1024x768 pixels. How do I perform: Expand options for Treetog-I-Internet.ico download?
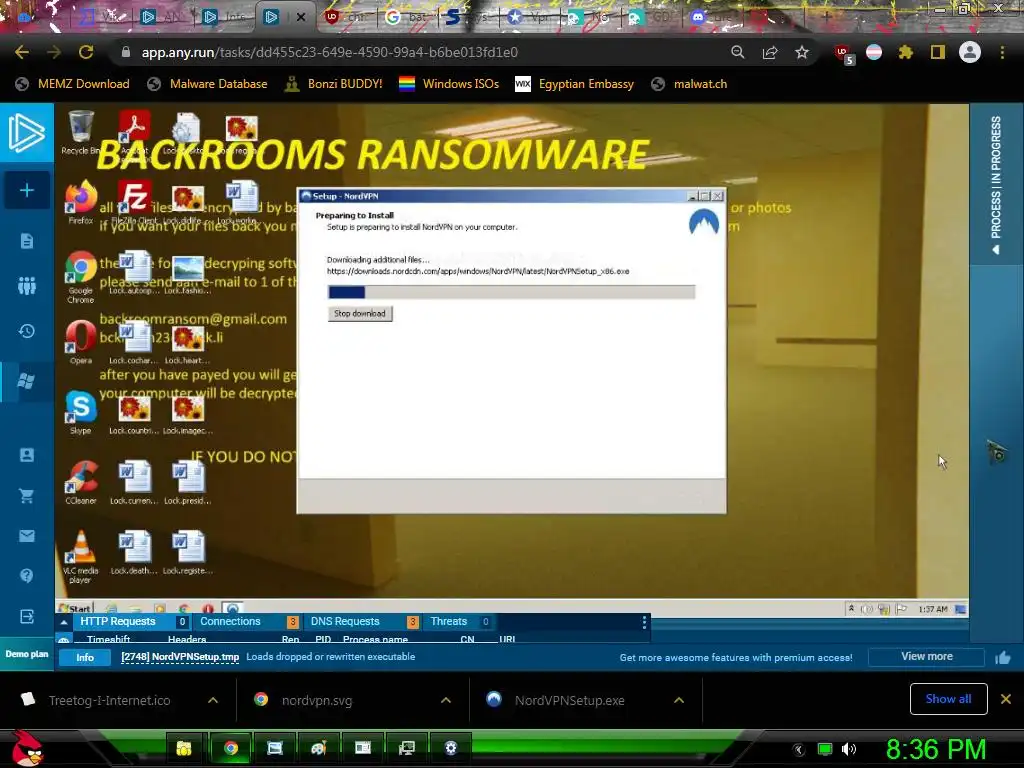point(213,700)
